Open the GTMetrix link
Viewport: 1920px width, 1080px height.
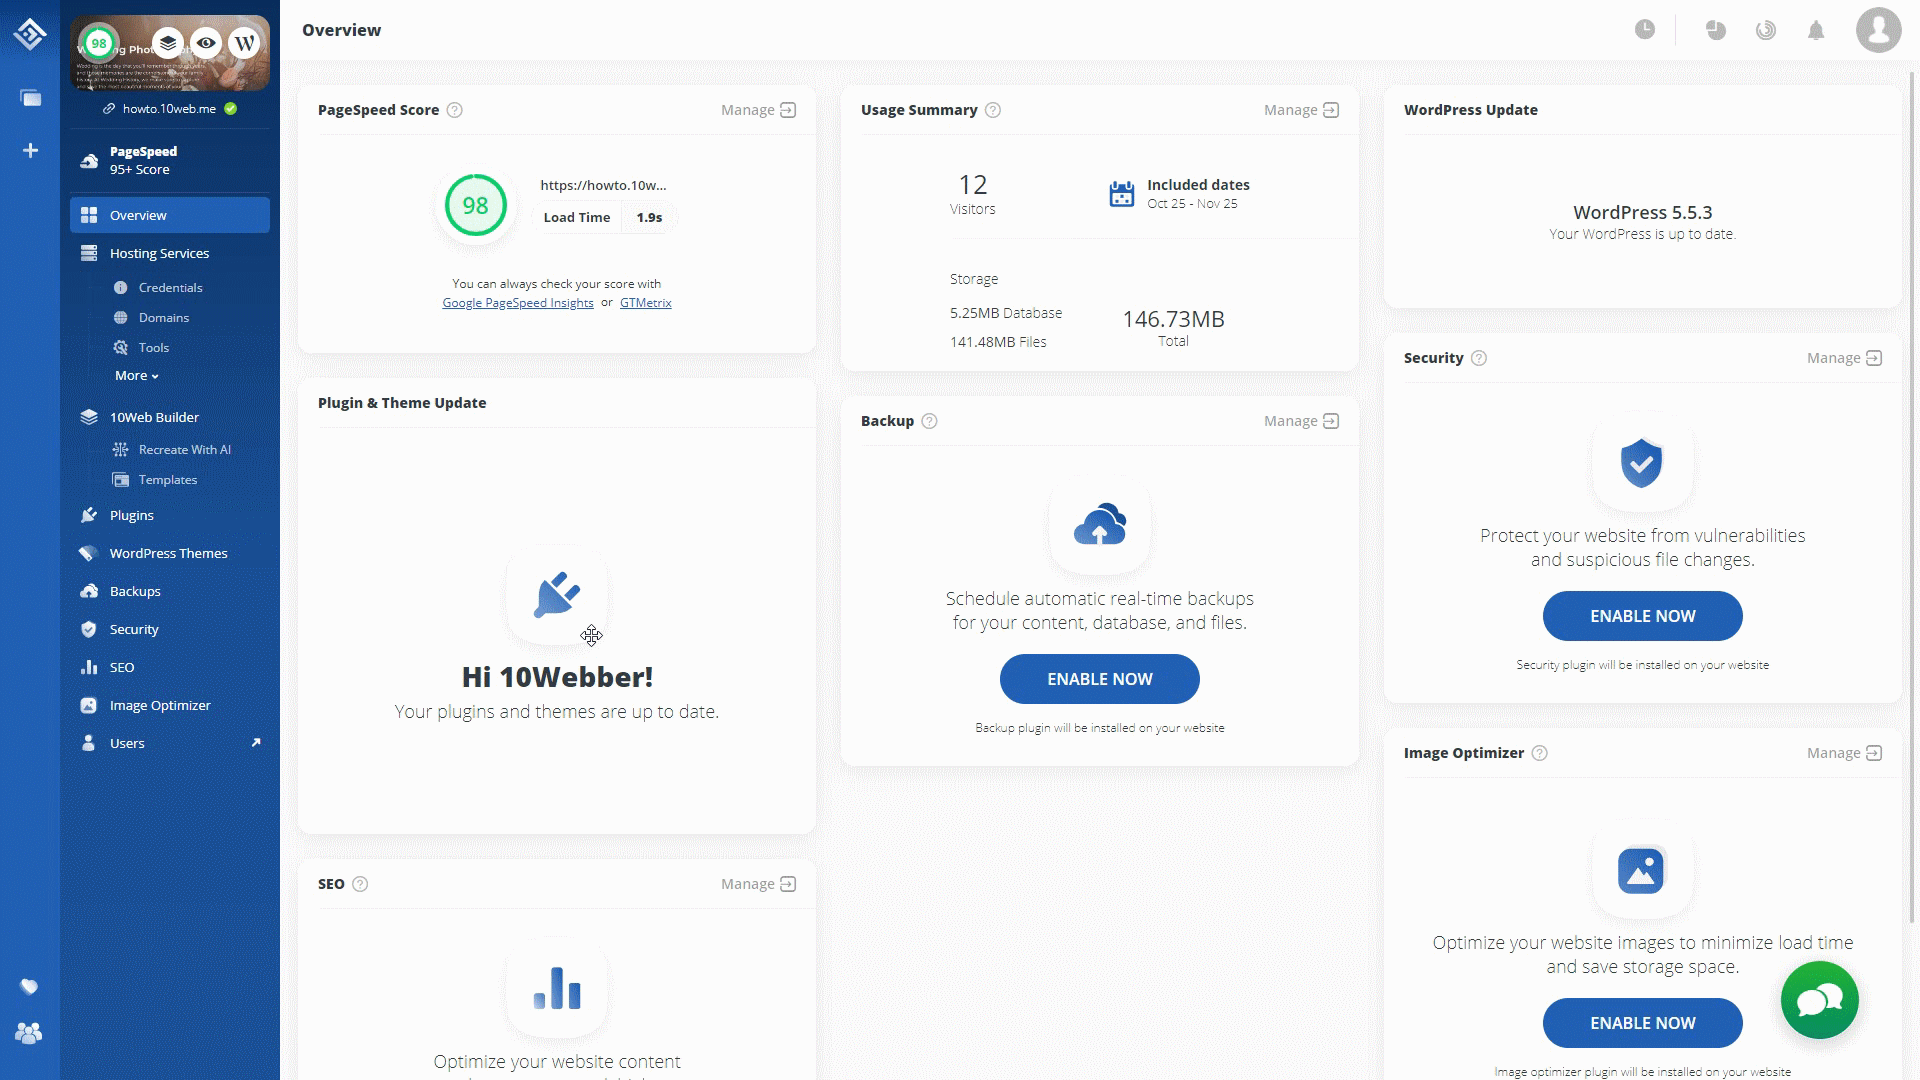[x=645, y=303]
